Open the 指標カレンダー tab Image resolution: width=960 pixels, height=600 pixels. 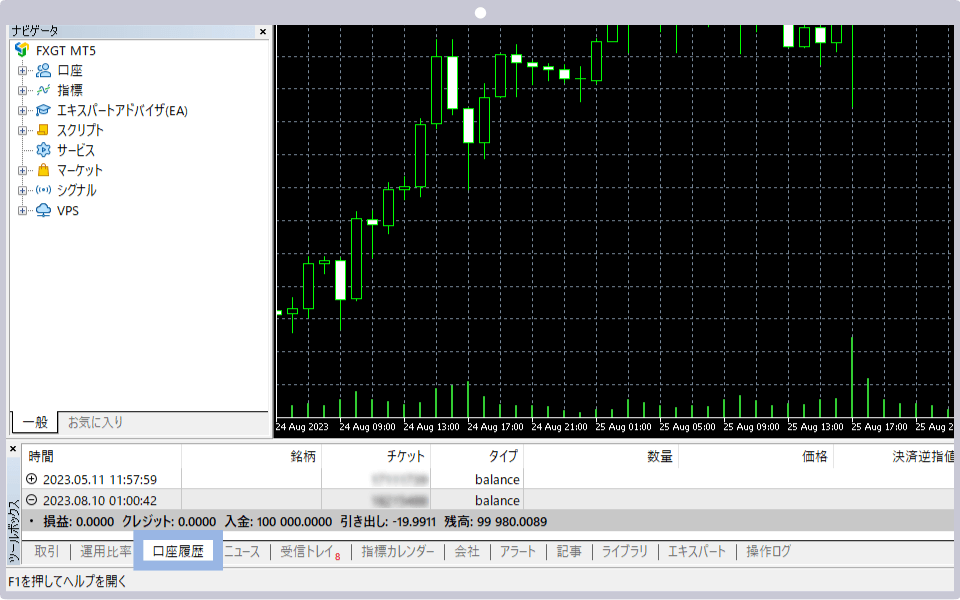pos(398,551)
